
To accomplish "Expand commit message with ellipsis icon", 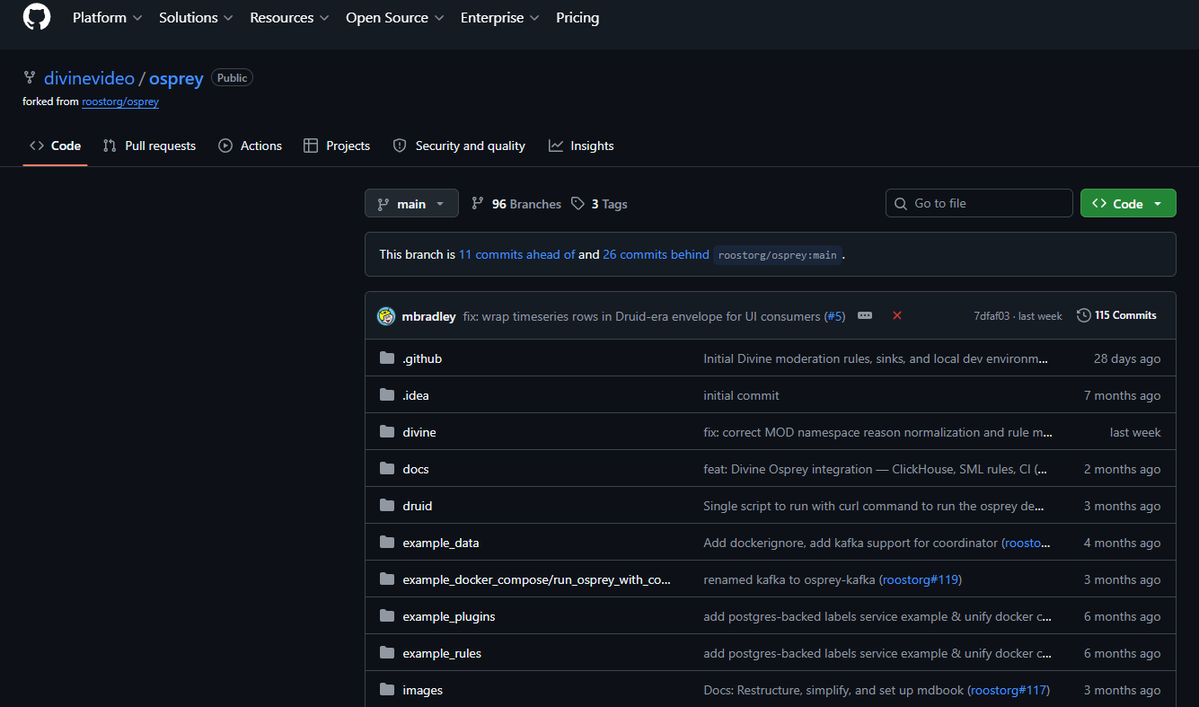I will pos(865,315).
